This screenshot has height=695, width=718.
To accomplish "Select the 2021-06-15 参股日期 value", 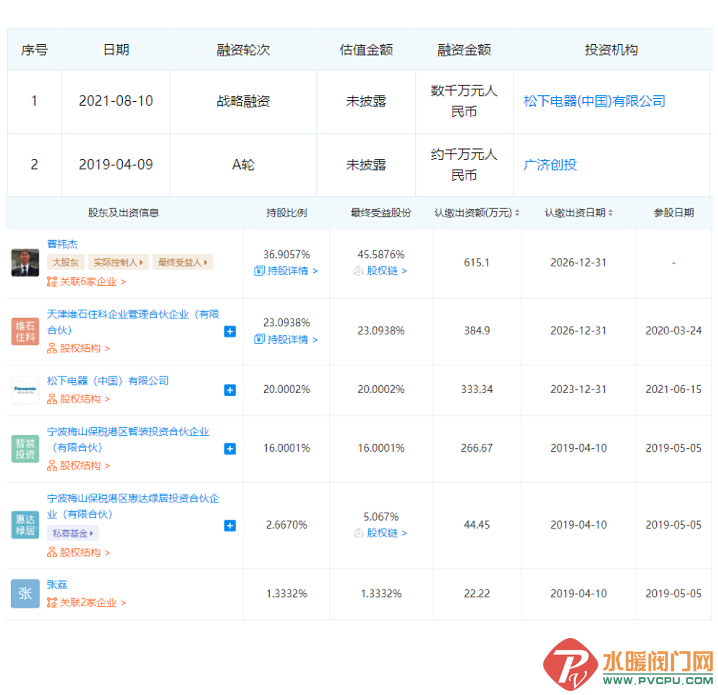I will coord(674,390).
